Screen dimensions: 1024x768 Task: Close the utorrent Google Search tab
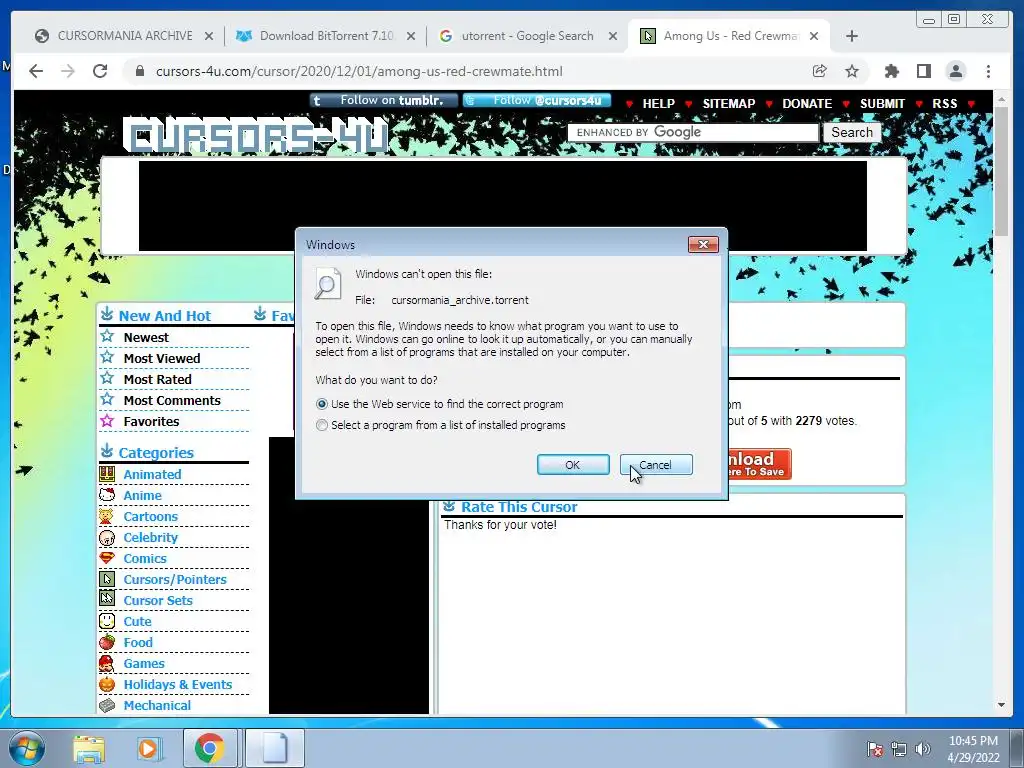pos(613,37)
